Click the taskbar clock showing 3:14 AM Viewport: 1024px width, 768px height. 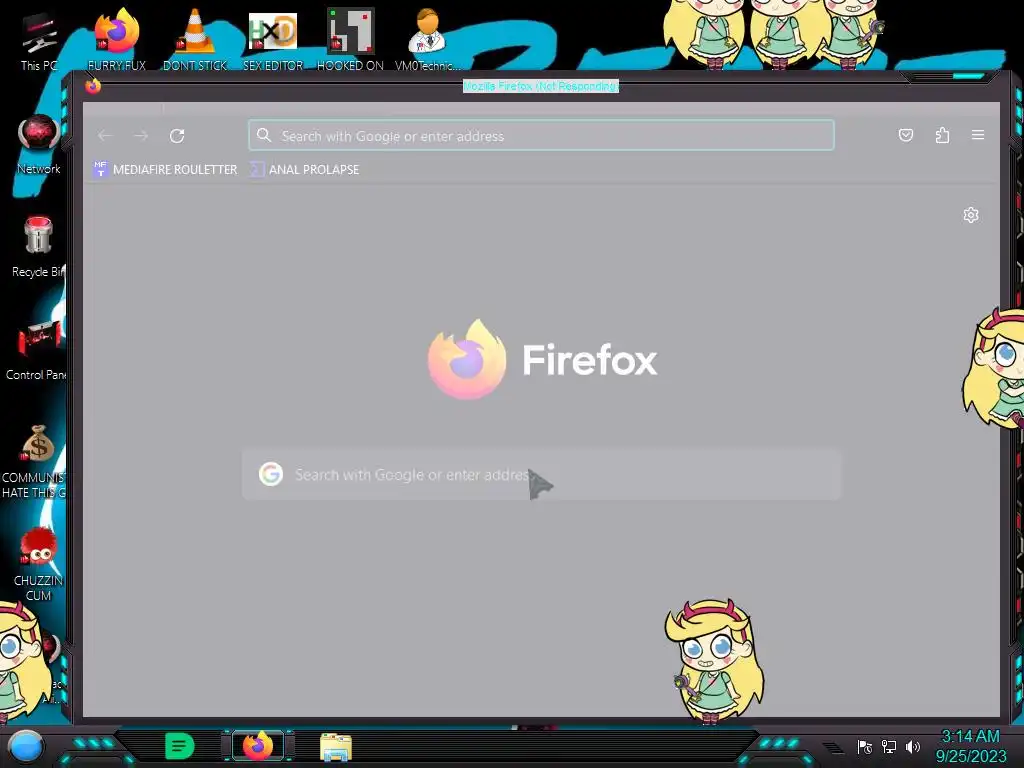971,746
